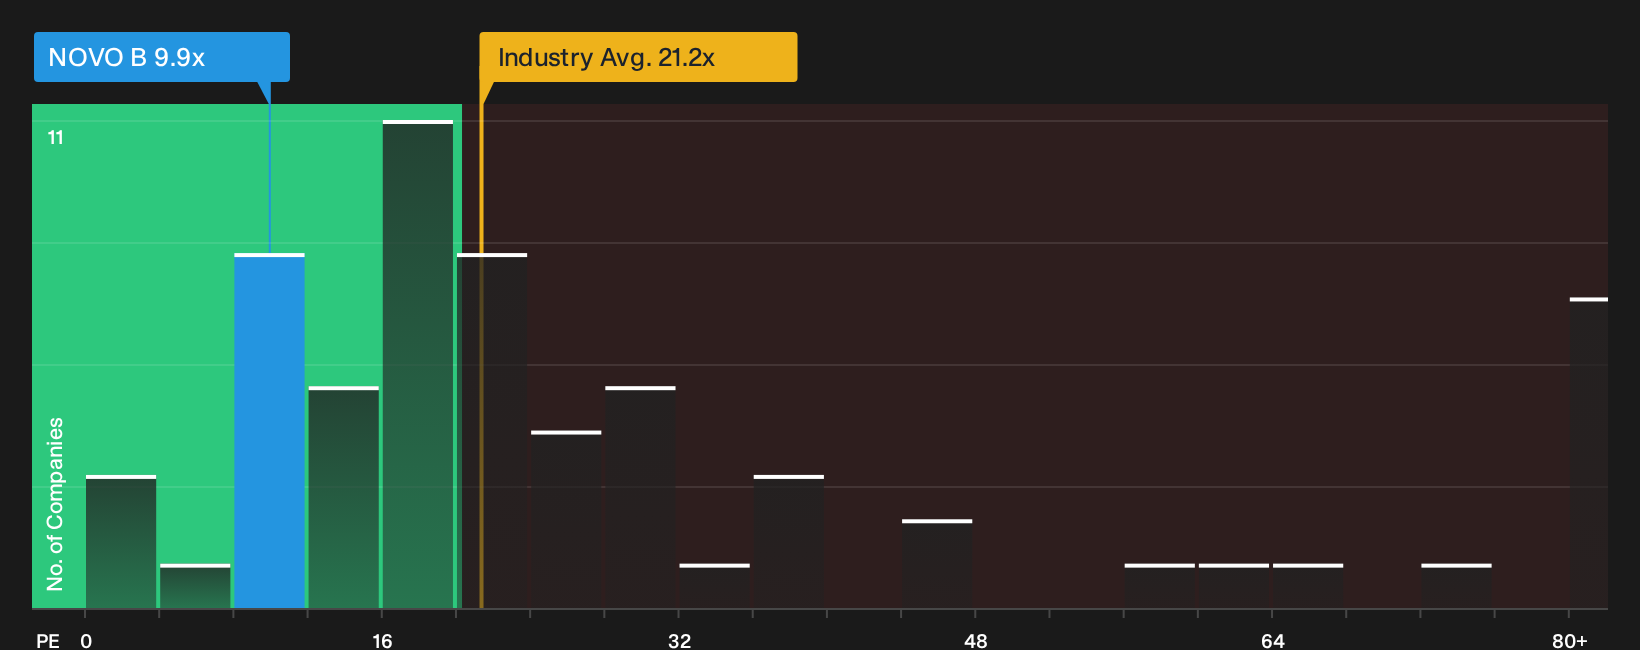Viewport: 1640px width, 650px height.
Task: Click the short bar for PE 4 to 8
Action: (x=195, y=586)
